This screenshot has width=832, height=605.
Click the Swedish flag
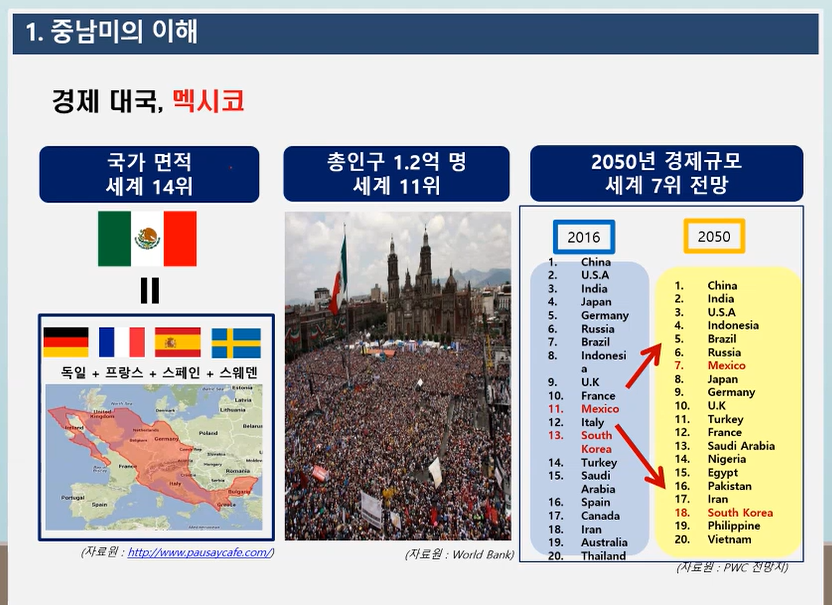pos(236,343)
